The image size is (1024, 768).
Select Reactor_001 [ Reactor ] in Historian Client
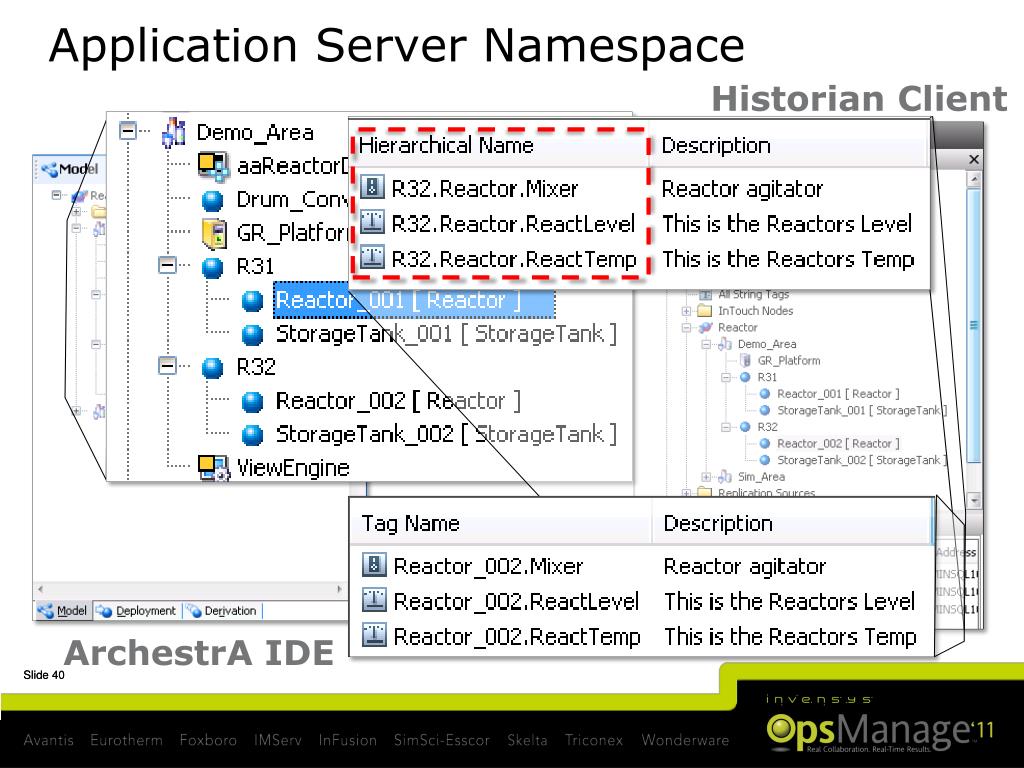click(x=838, y=394)
